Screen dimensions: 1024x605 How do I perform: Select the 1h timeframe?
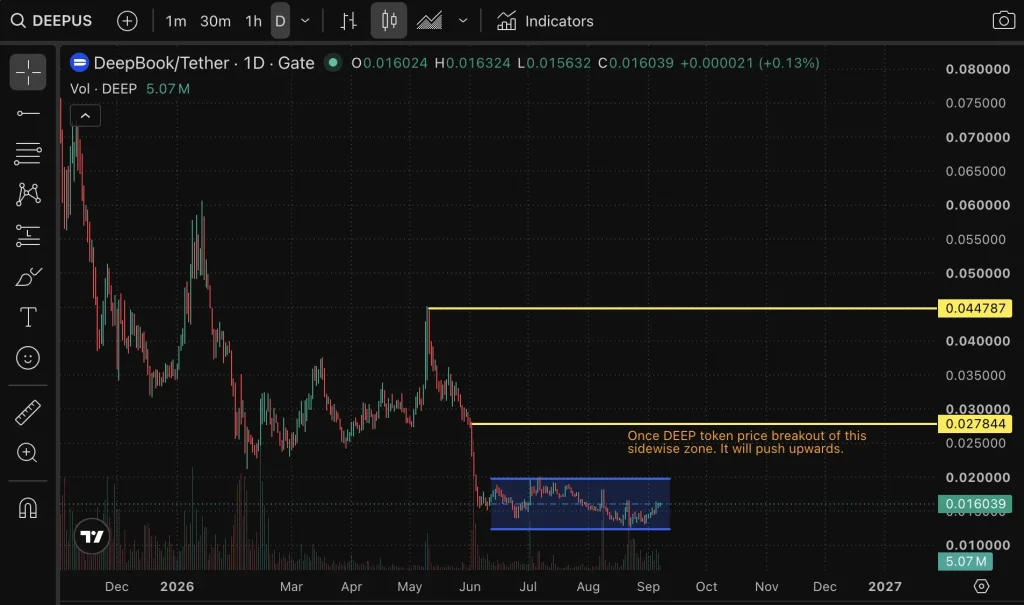click(x=253, y=21)
